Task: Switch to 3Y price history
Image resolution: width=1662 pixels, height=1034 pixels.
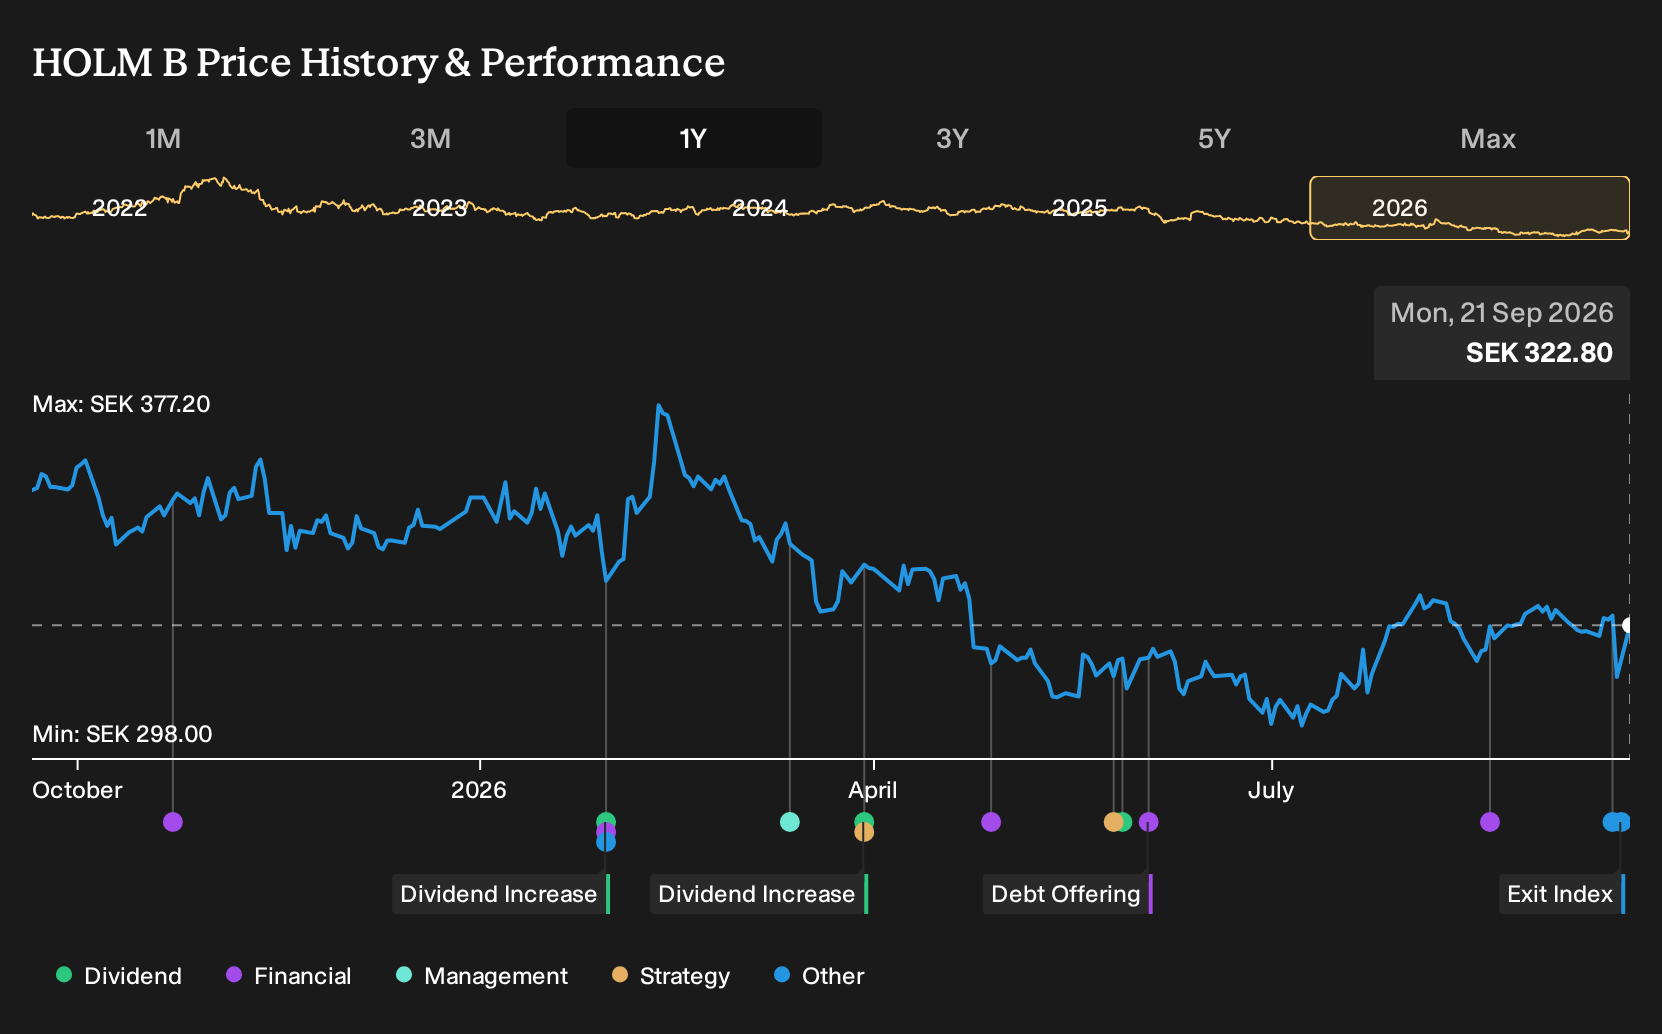Action: pos(952,138)
